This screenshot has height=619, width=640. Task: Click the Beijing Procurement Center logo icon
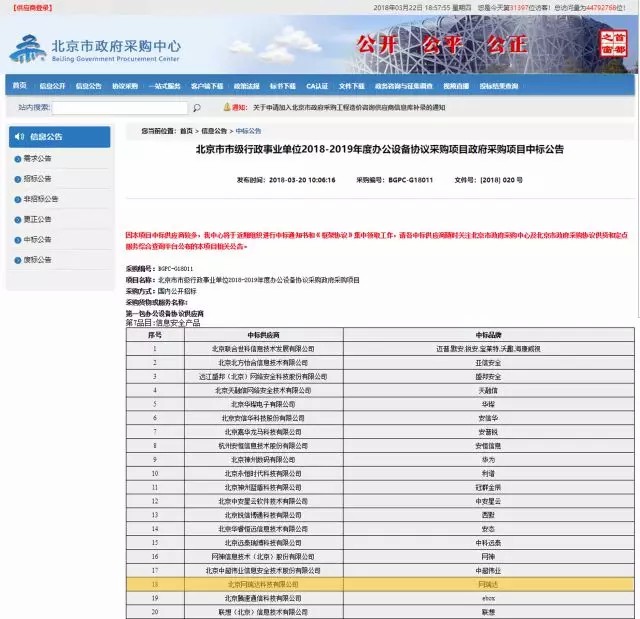(x=27, y=48)
